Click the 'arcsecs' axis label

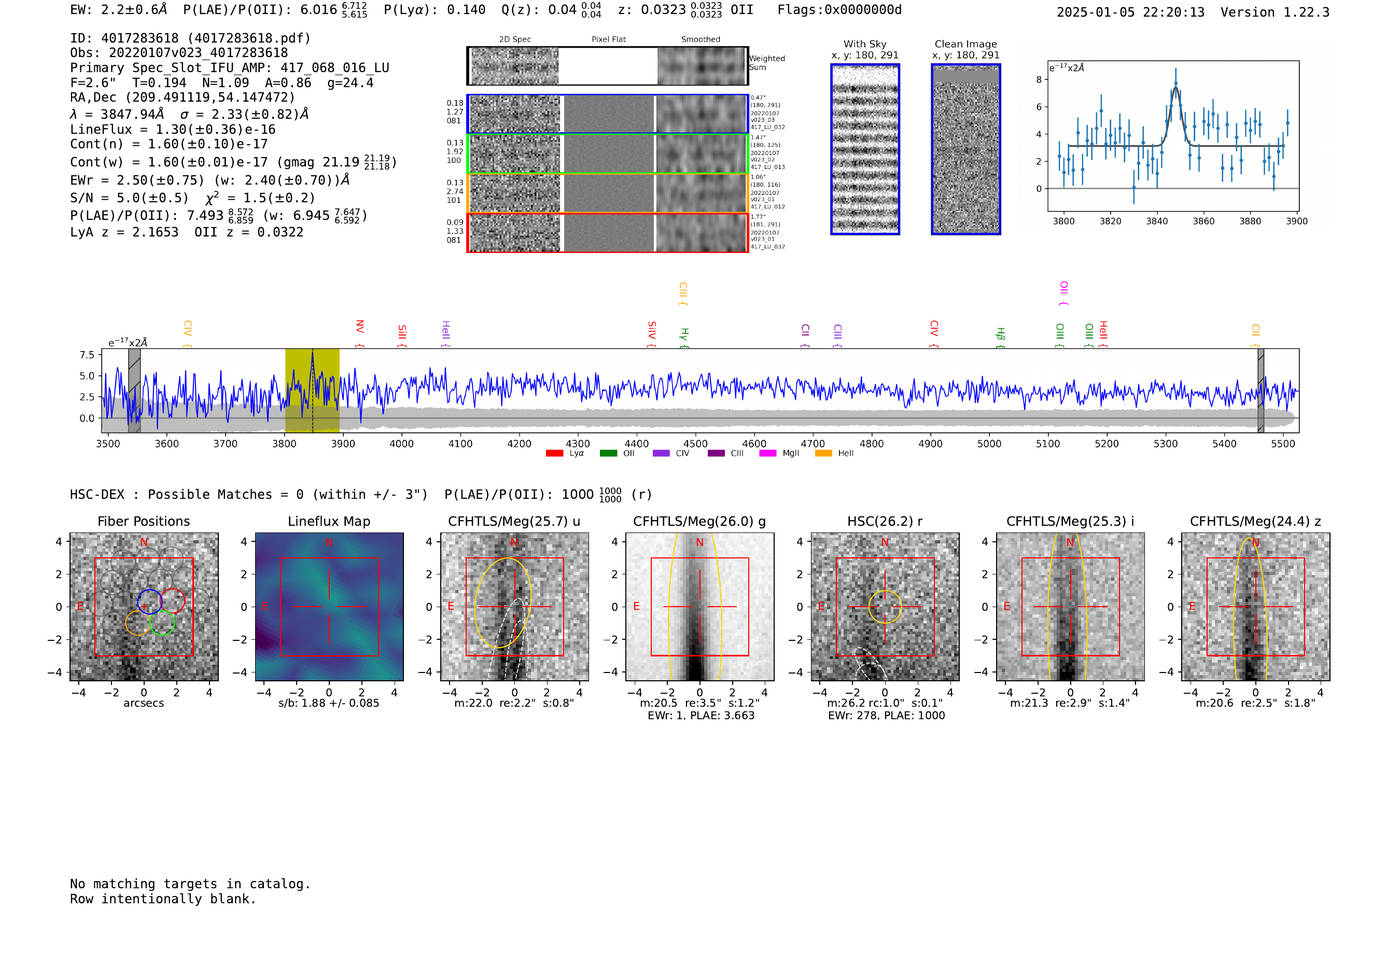tap(144, 703)
